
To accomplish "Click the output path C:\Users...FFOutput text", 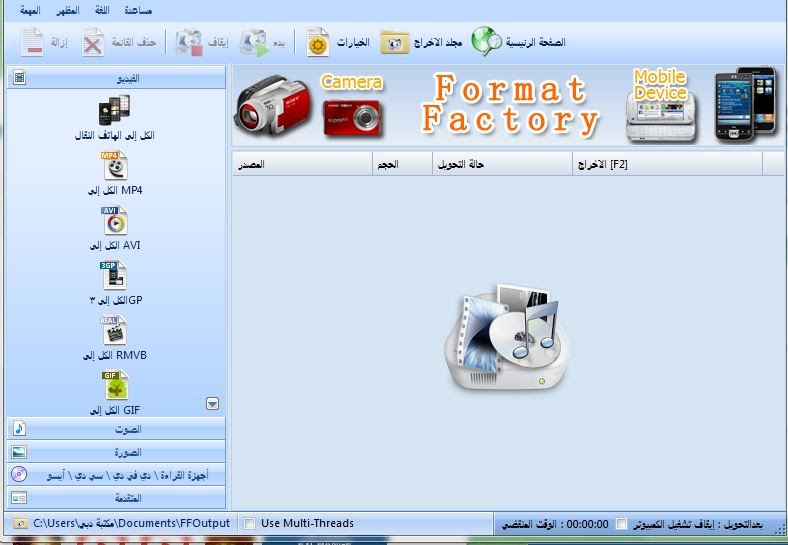I will (132, 523).
